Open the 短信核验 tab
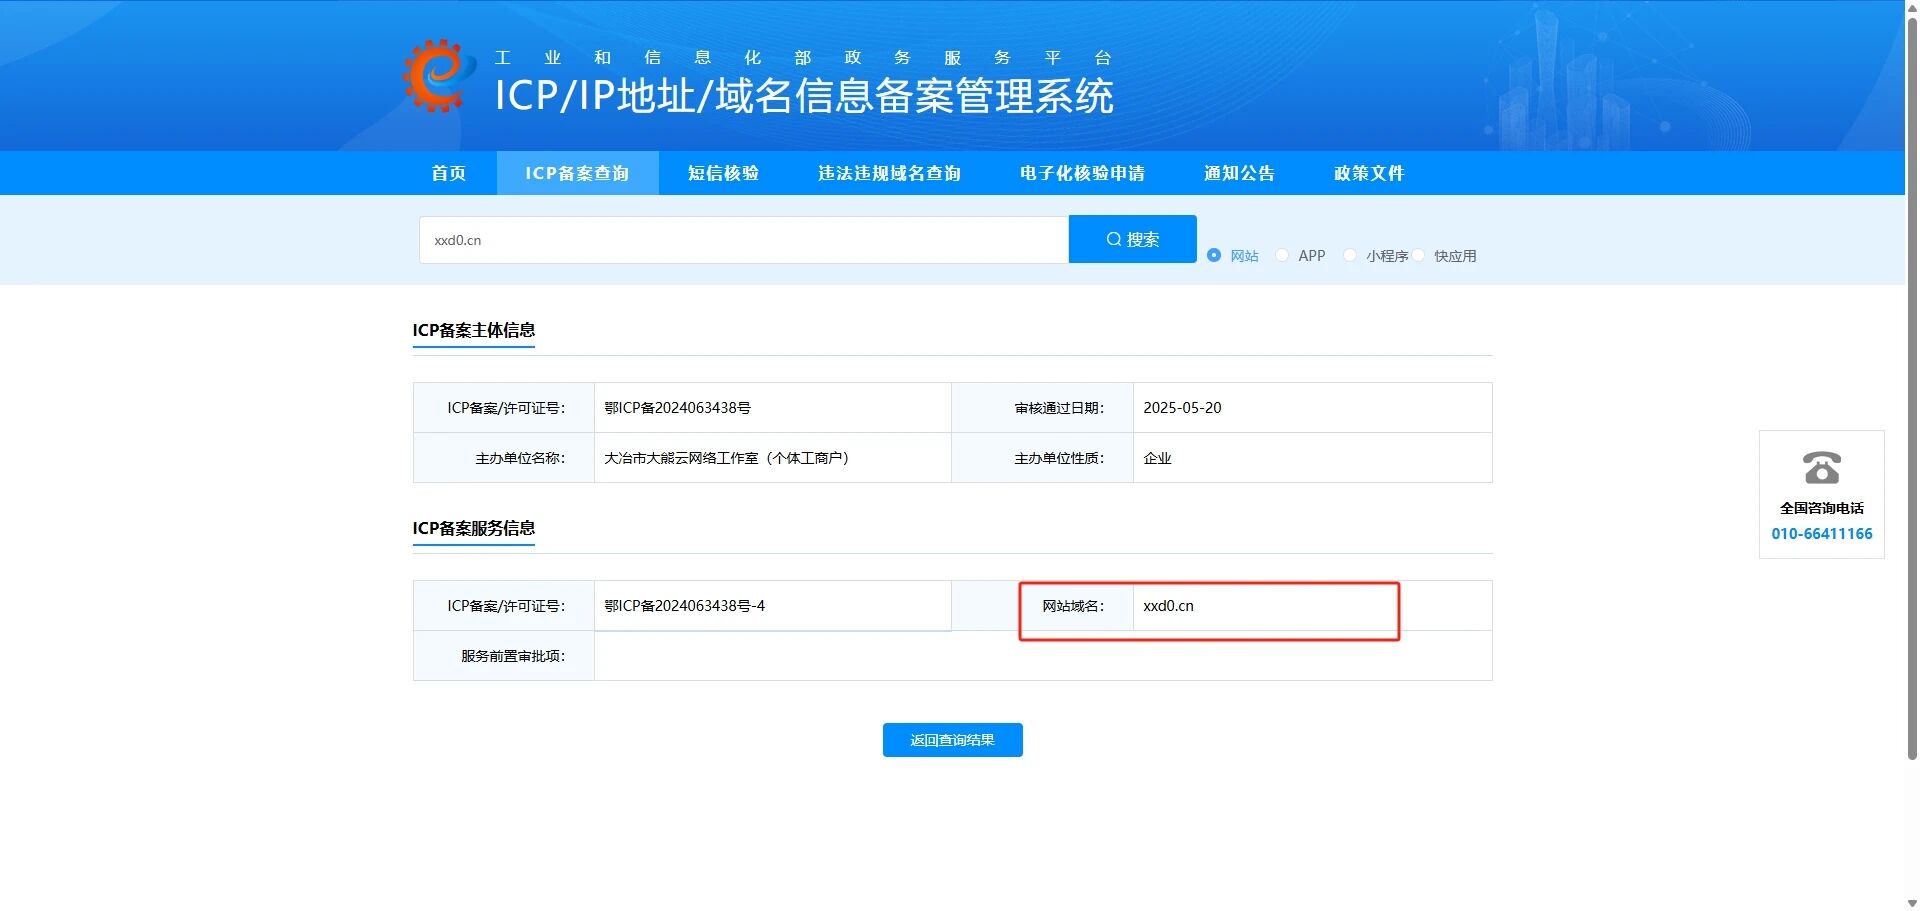 coord(723,173)
